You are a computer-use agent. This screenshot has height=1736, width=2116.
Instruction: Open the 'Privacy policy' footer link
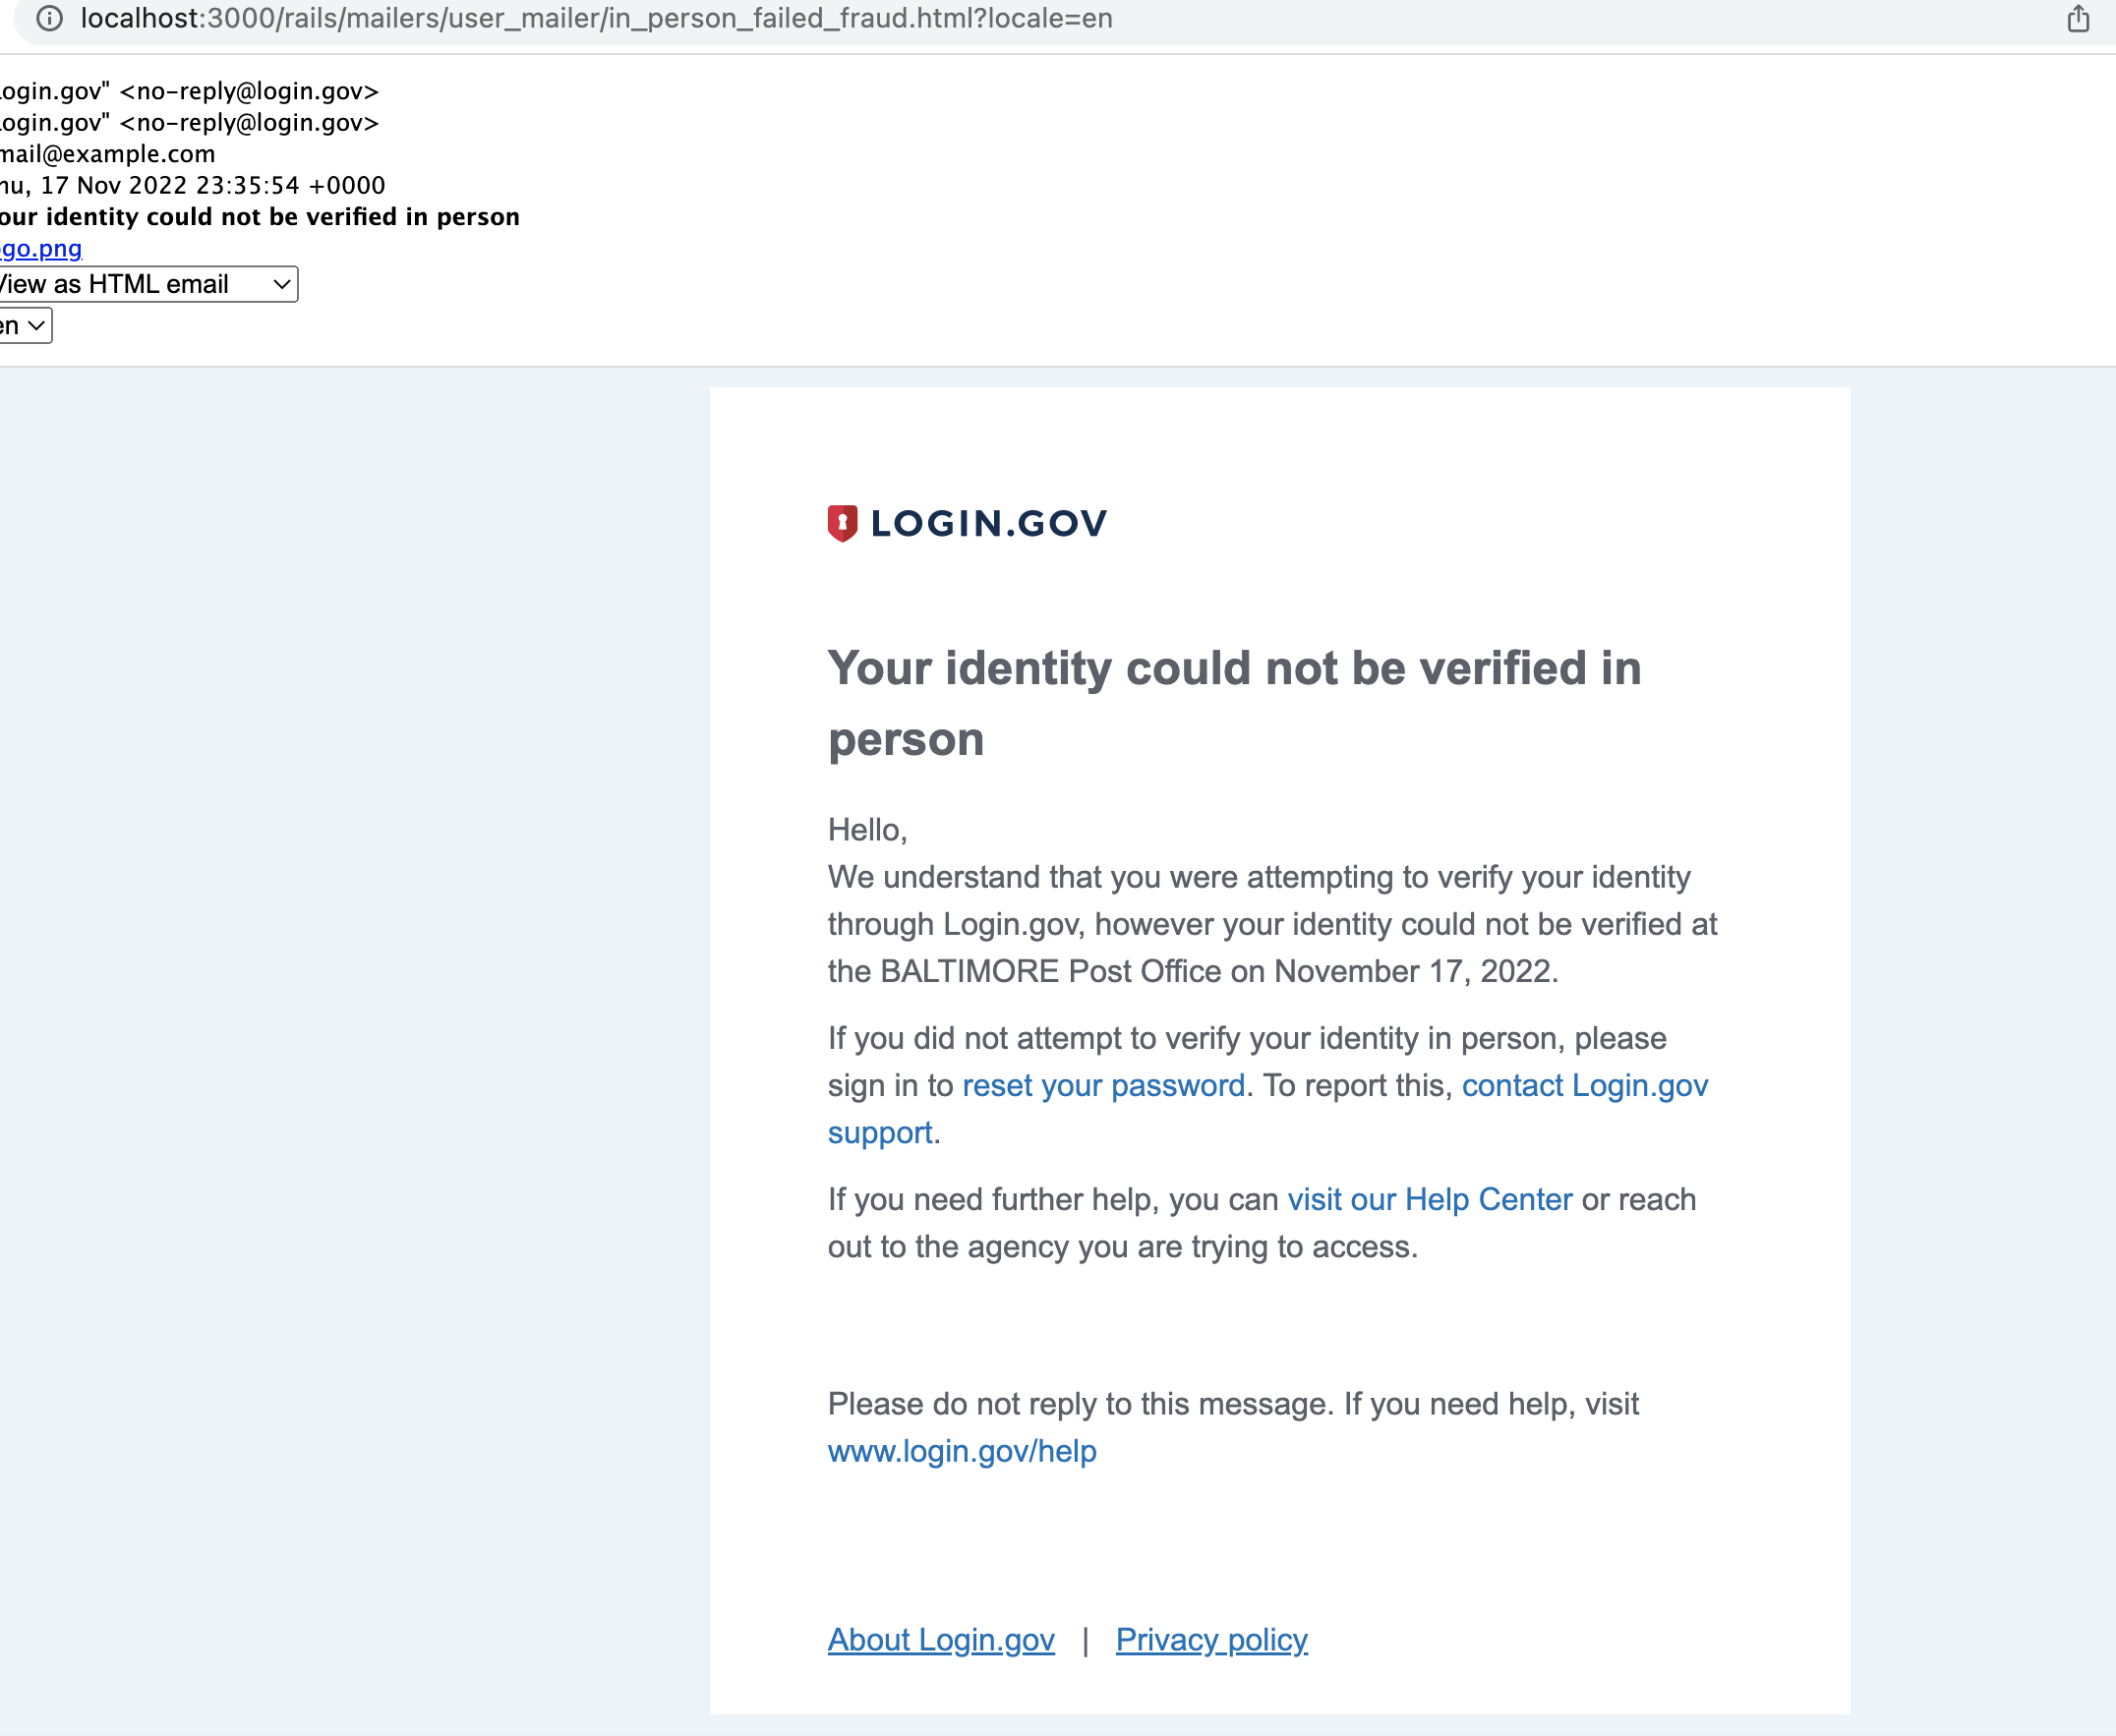[x=1211, y=1640]
